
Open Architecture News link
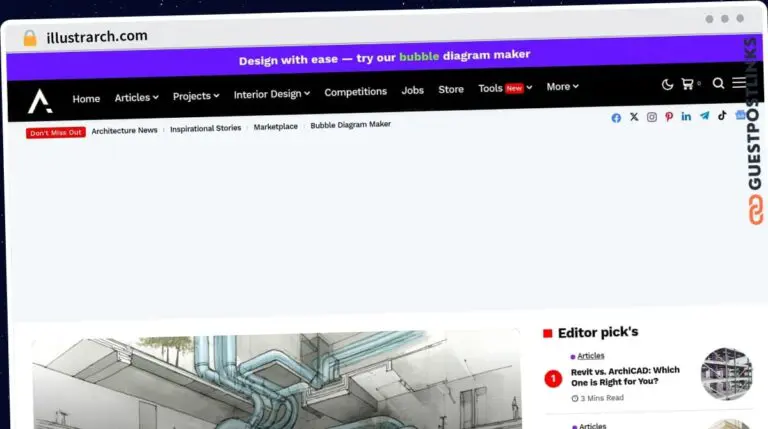(x=124, y=130)
